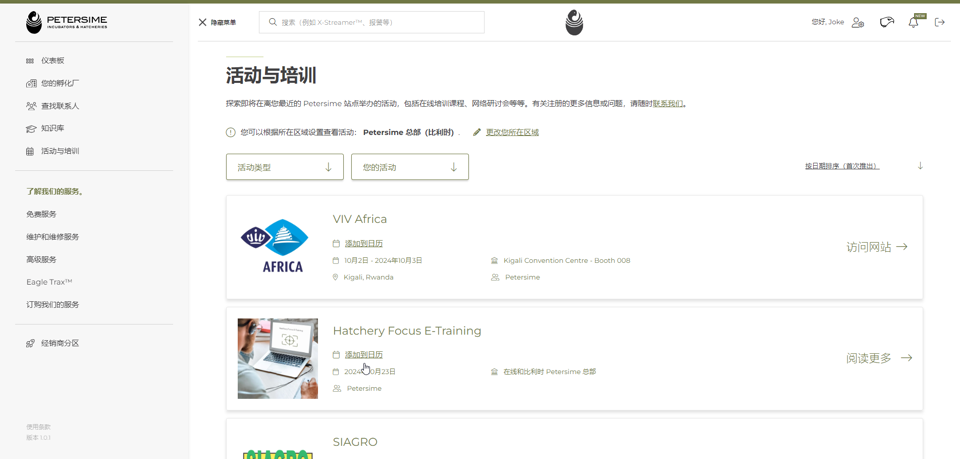Expand the 您的活动 dropdown
The image size is (960, 459).
[x=410, y=167]
